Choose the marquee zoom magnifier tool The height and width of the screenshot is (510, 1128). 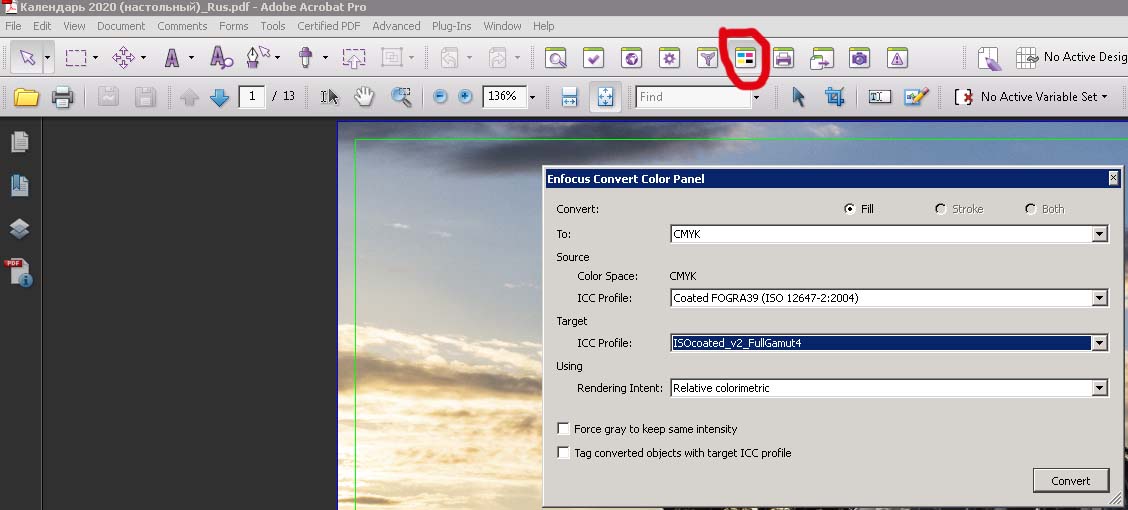(401, 96)
